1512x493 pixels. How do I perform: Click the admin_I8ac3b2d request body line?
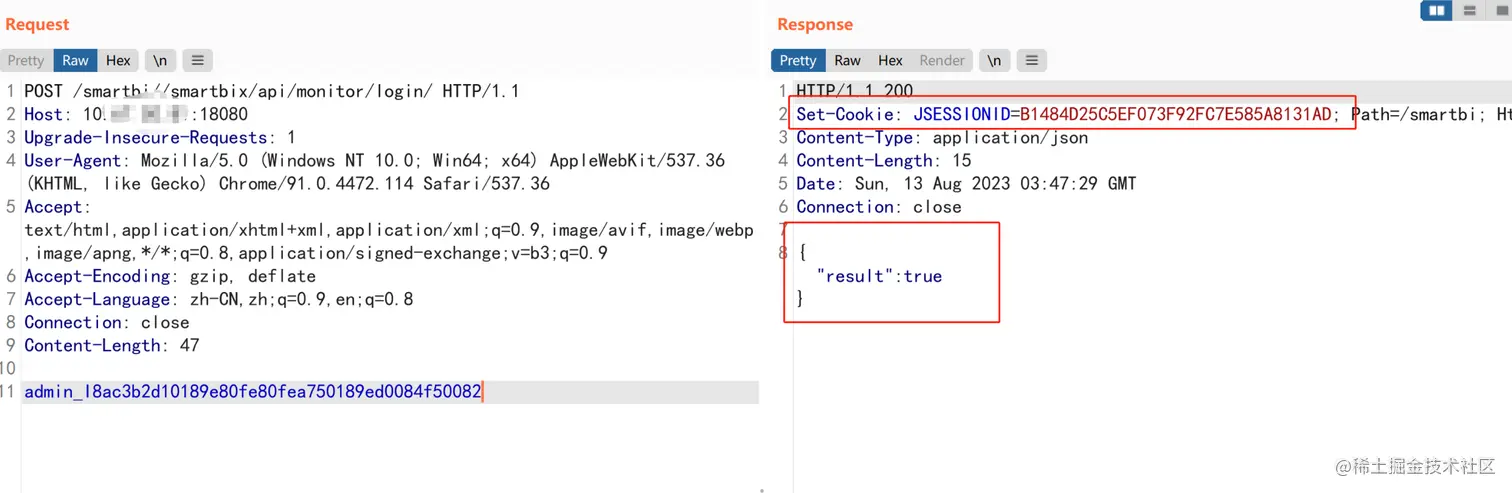click(x=253, y=391)
